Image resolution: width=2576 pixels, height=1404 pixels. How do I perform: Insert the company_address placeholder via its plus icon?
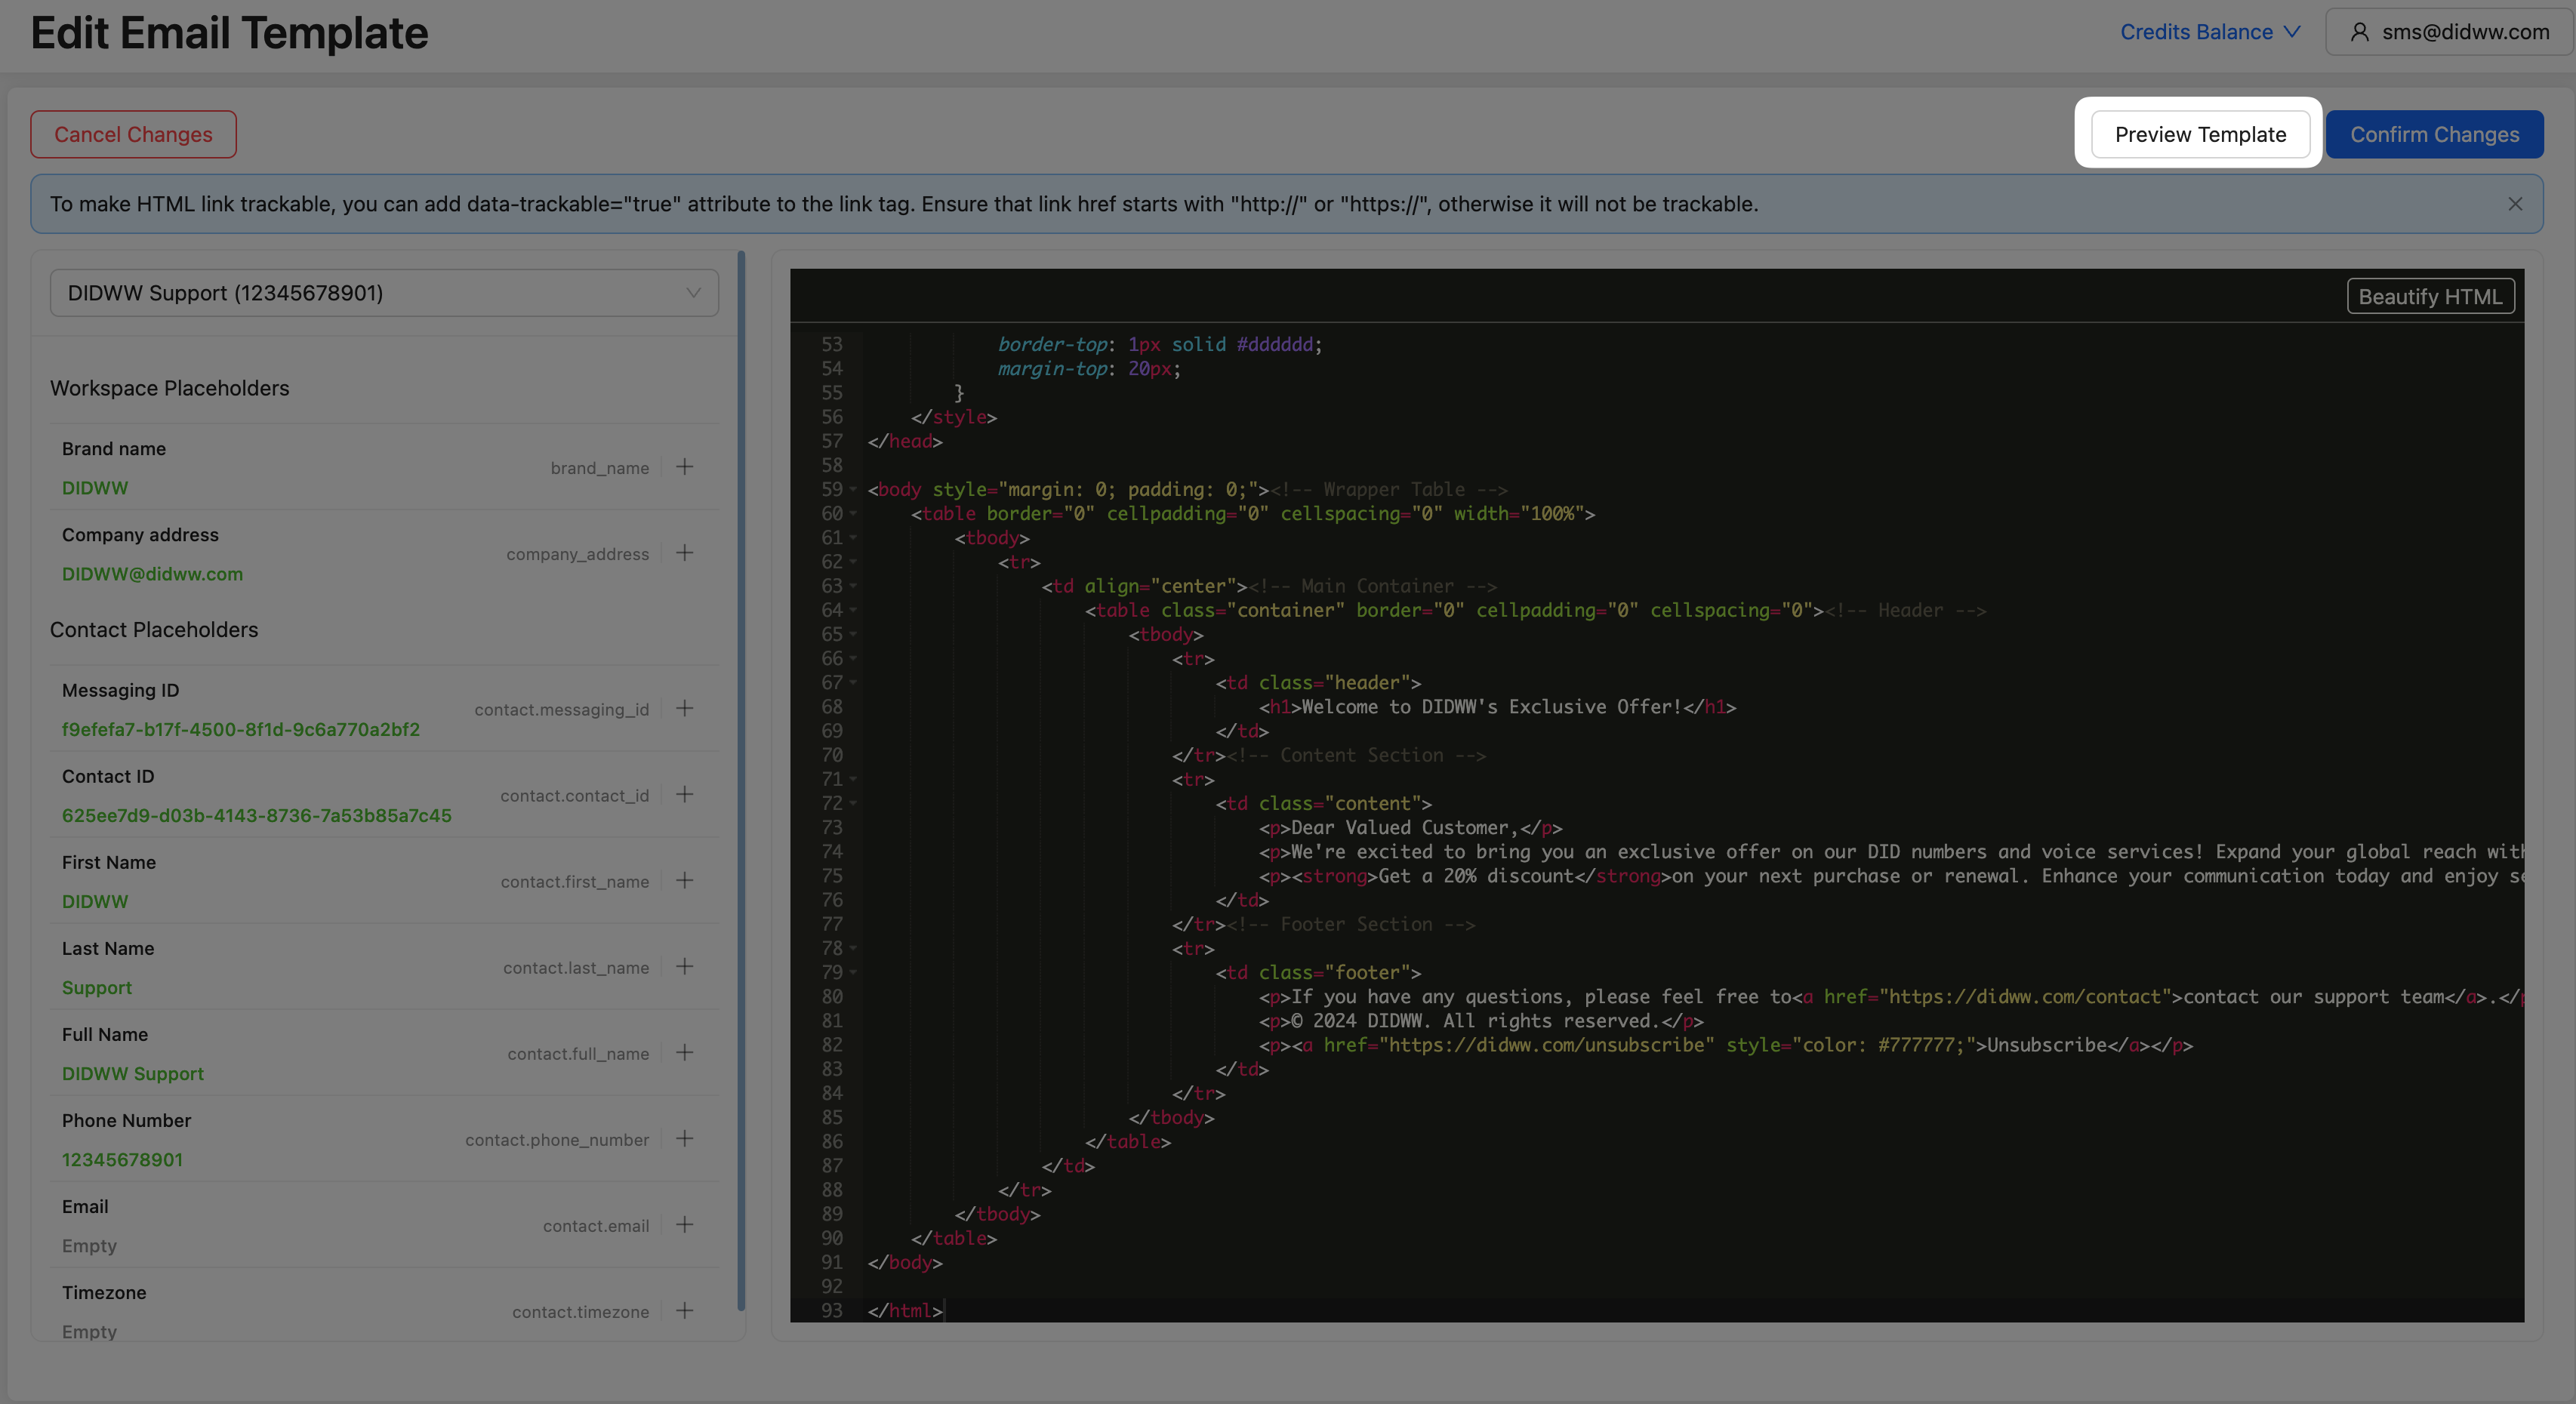(684, 553)
